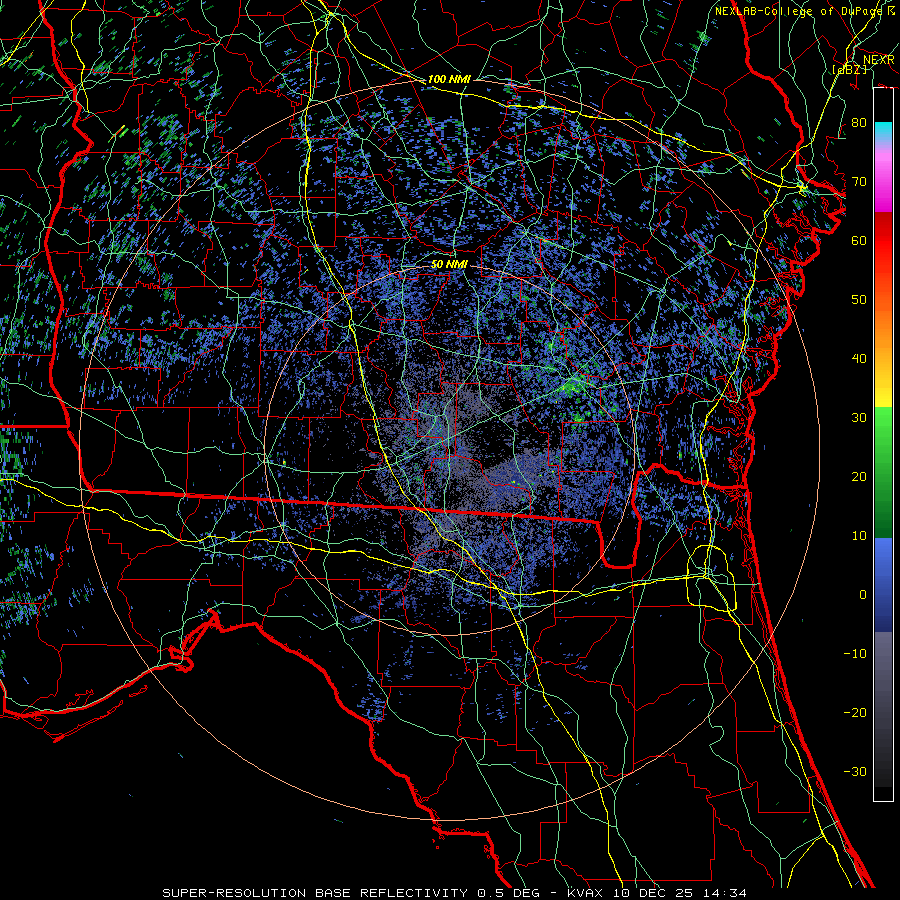Click the 20 value on dBZ scale

[859, 476]
